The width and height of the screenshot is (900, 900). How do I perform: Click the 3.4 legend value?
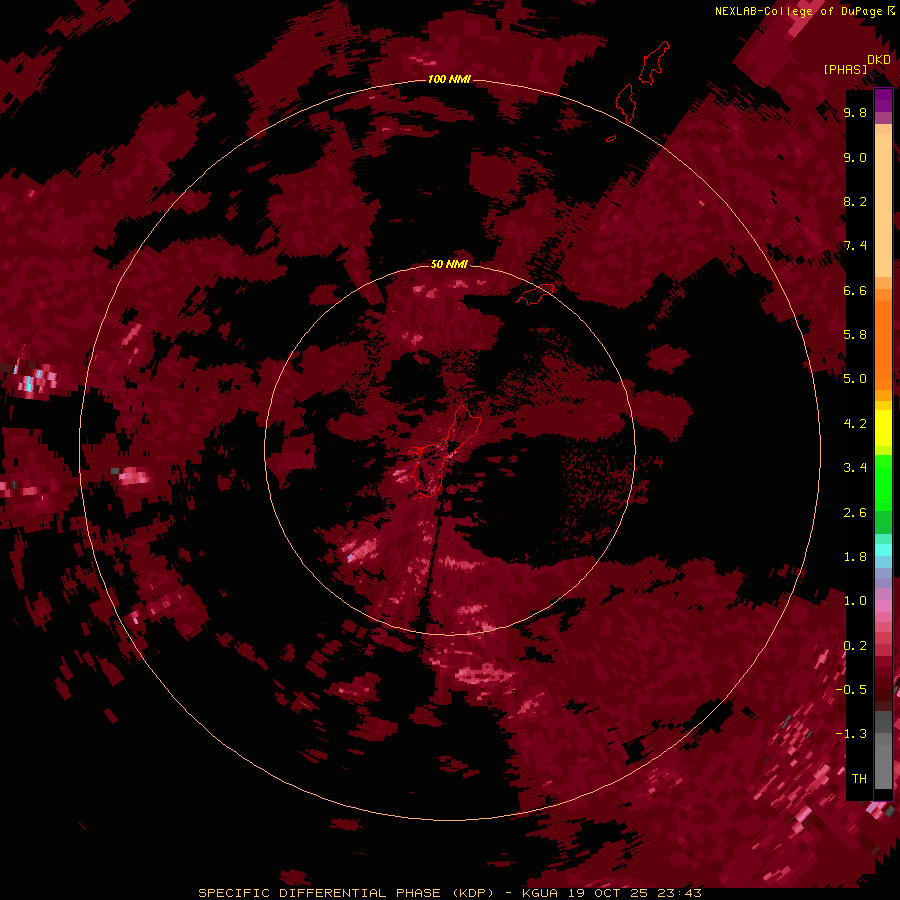pos(855,468)
